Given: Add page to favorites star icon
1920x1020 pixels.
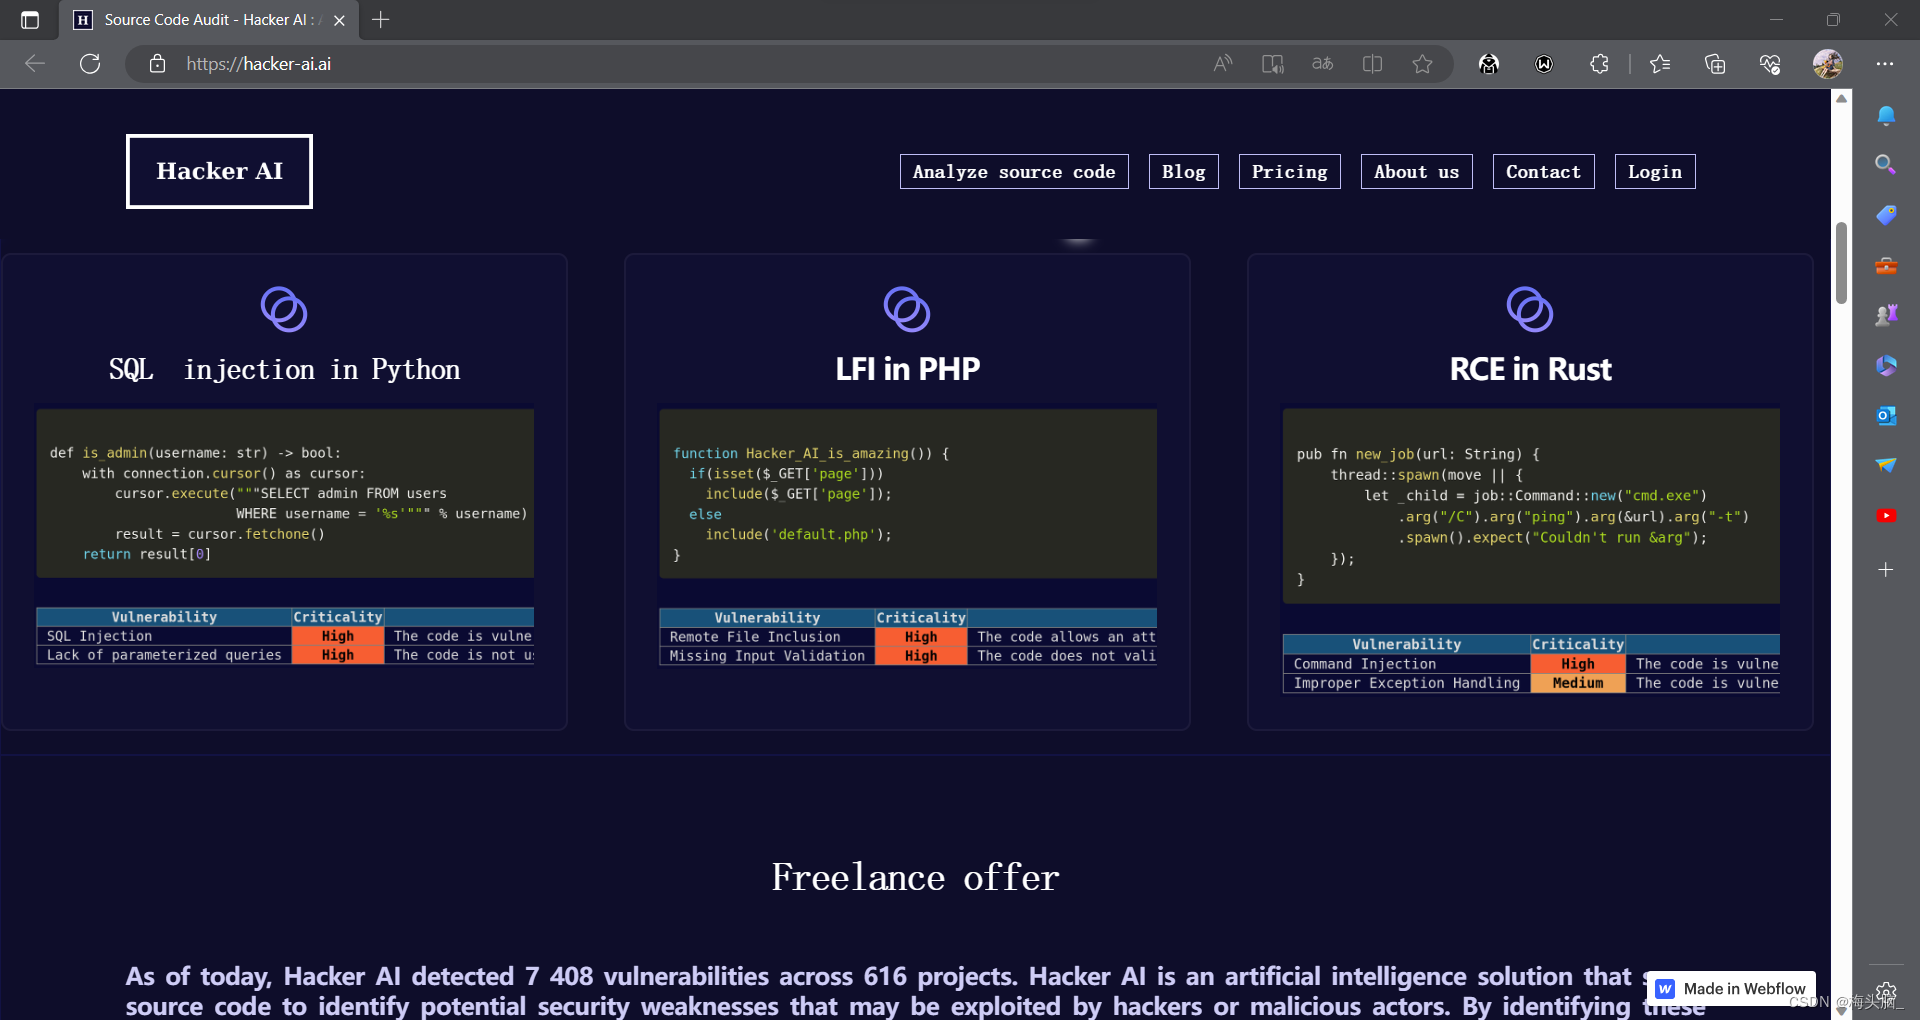Looking at the screenshot, I should pyautogui.click(x=1422, y=64).
